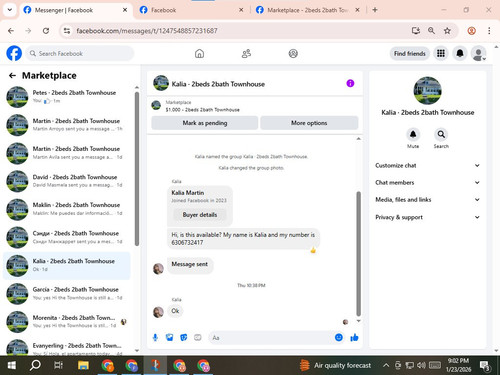Open Сандя - 2beds 2bath Townhouse conversation
500x375 pixels.
point(67,237)
